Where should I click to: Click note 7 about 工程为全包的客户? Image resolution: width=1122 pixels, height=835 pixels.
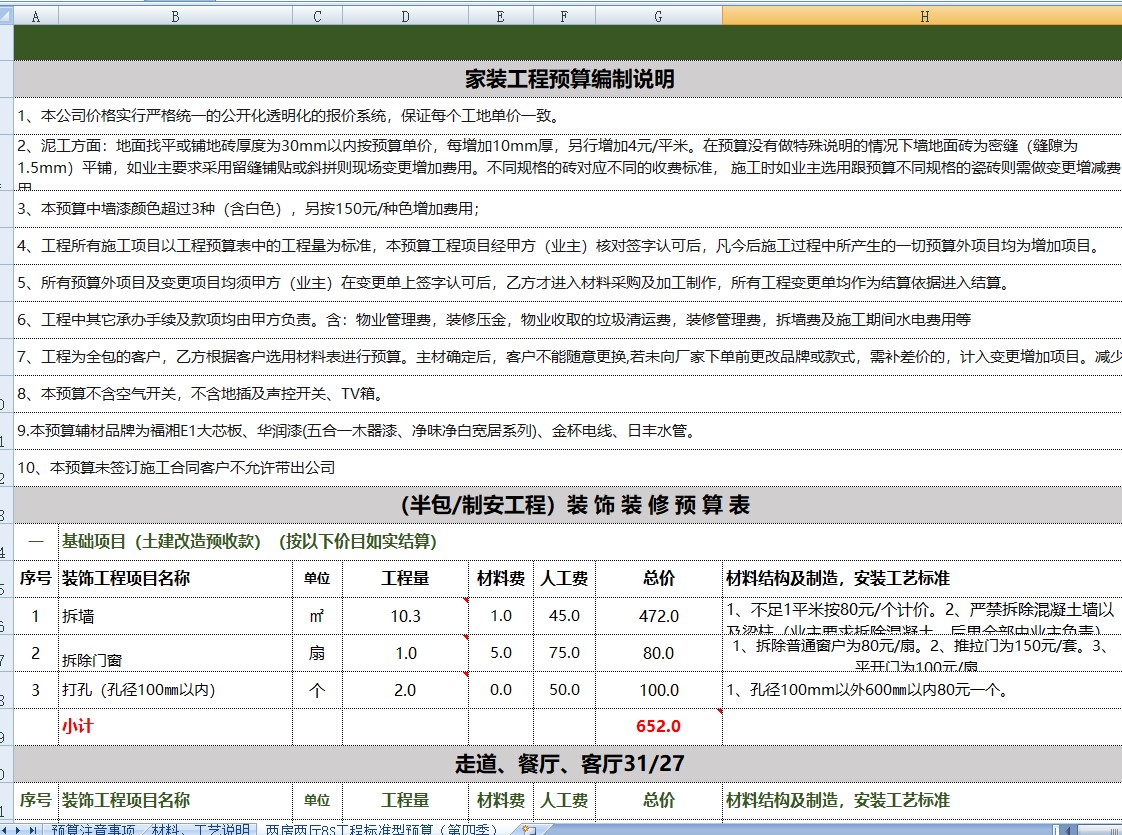point(568,356)
